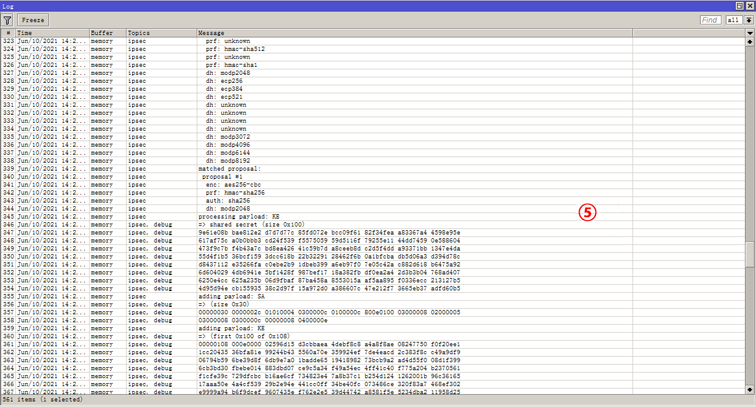This screenshot has height=407, width=756.
Task: Sort by the Topics column header
Action: 162,33
